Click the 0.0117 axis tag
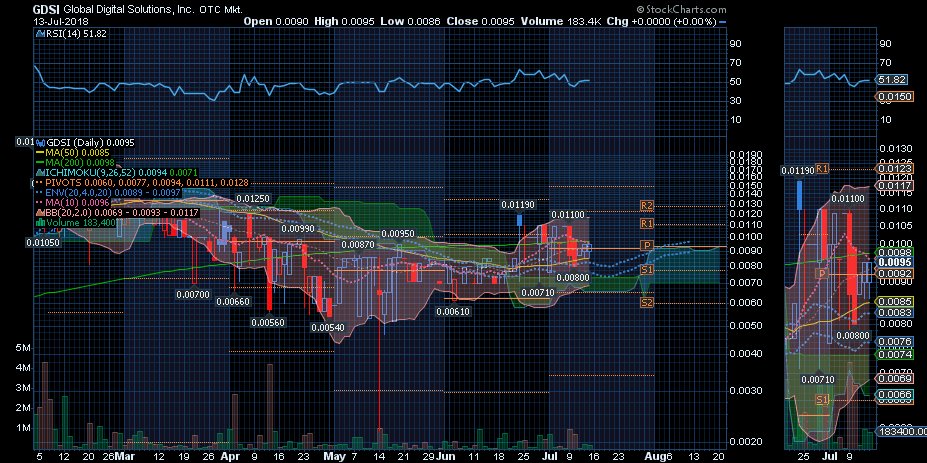This screenshot has width=927, height=463. [x=892, y=186]
